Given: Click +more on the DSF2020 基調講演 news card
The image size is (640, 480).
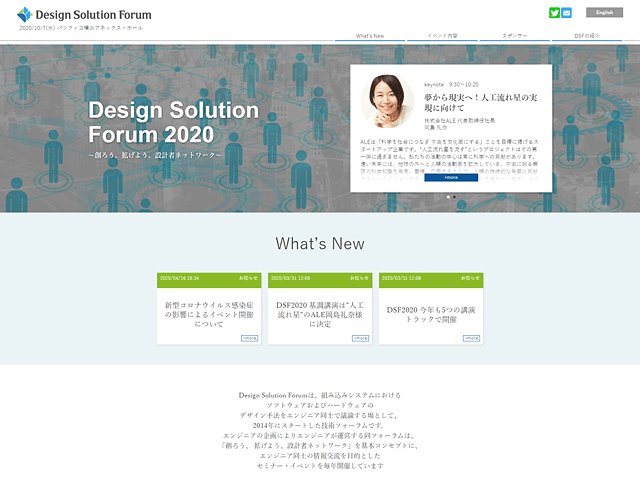Looking at the screenshot, I should pyautogui.click(x=360, y=338).
